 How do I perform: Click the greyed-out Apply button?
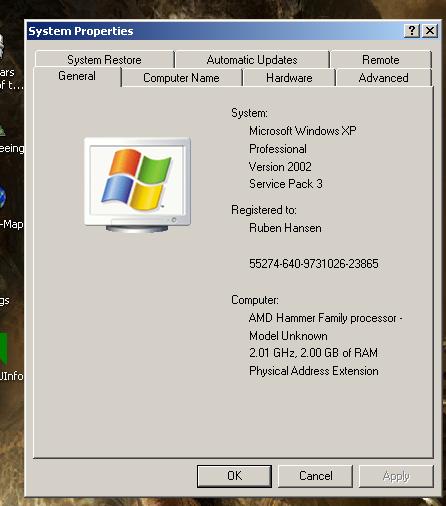pos(396,476)
